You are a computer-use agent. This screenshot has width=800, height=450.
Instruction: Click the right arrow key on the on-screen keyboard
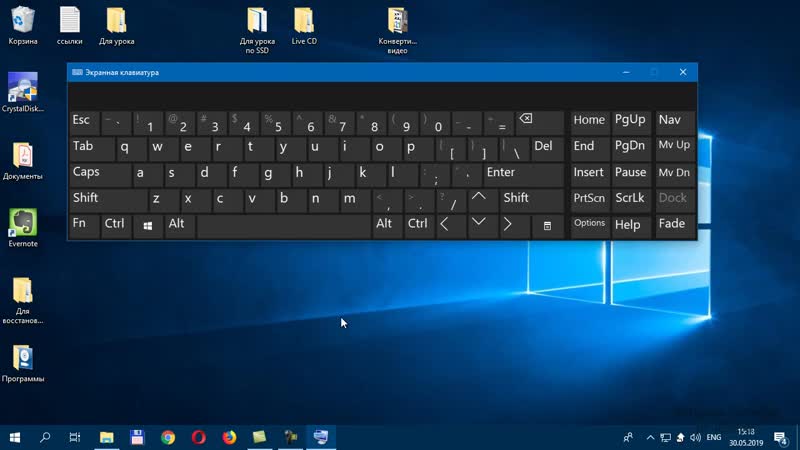(514, 226)
